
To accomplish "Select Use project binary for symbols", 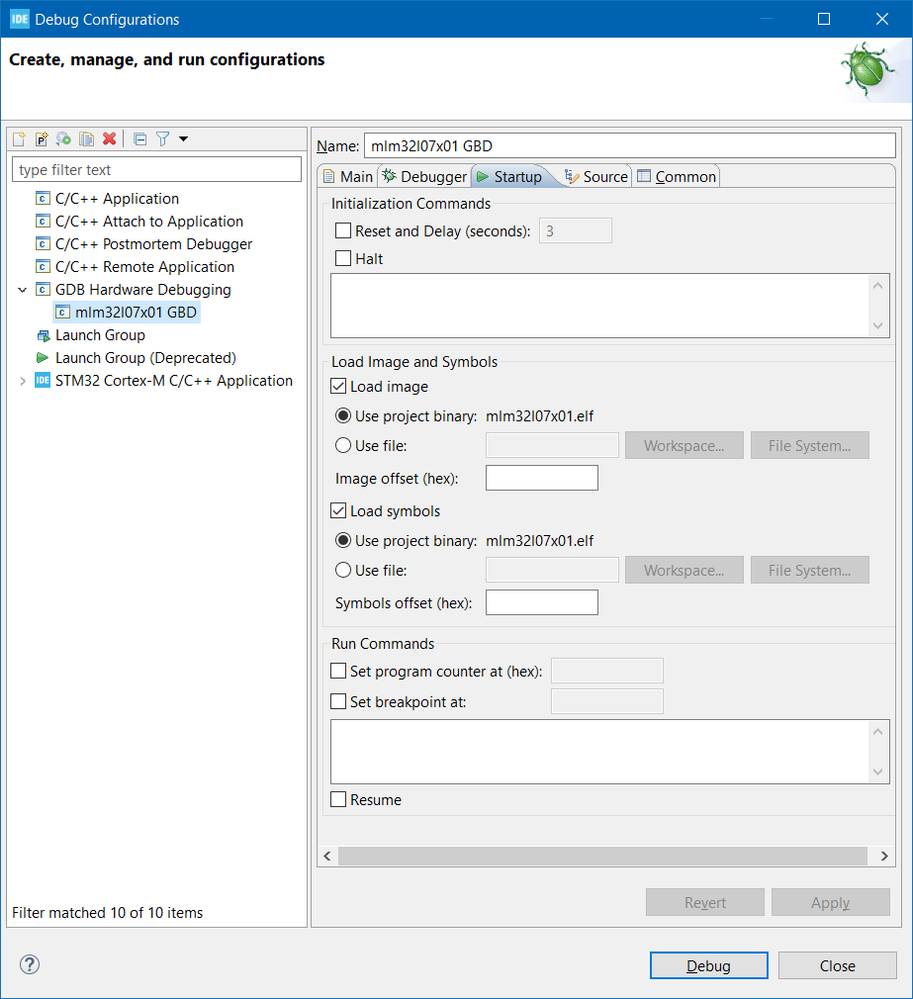I will click(343, 540).
